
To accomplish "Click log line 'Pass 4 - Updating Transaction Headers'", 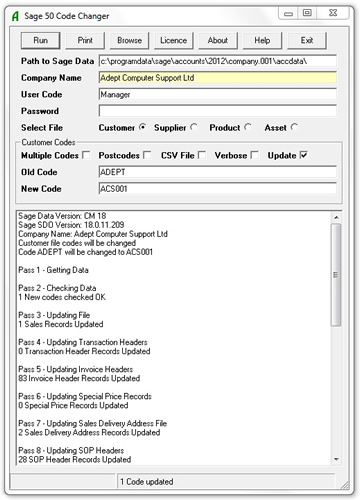I will [83, 342].
